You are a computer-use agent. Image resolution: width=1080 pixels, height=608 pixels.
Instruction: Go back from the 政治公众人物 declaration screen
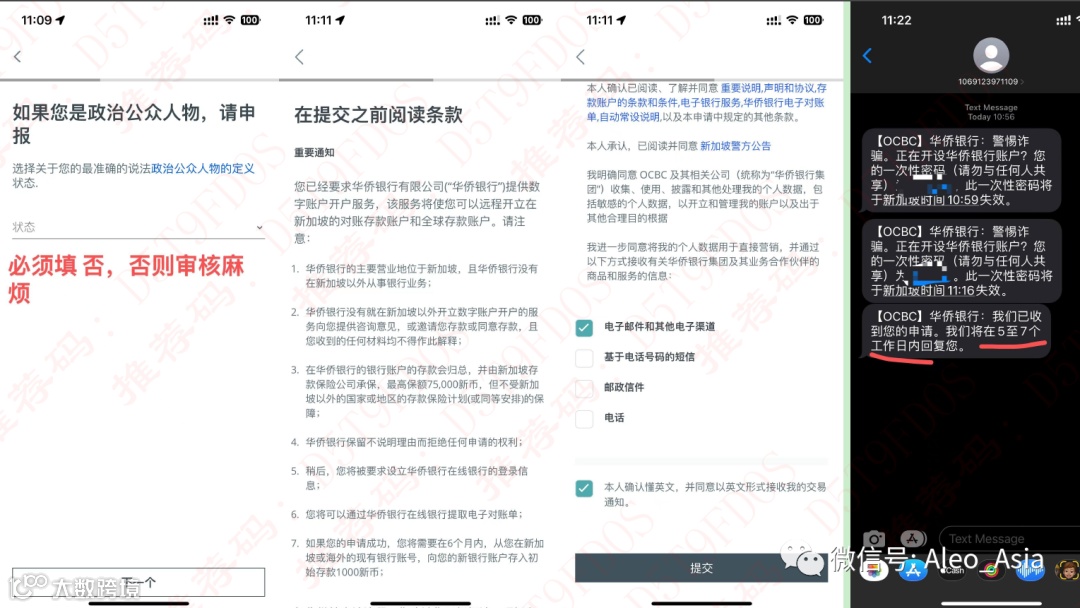coord(18,56)
